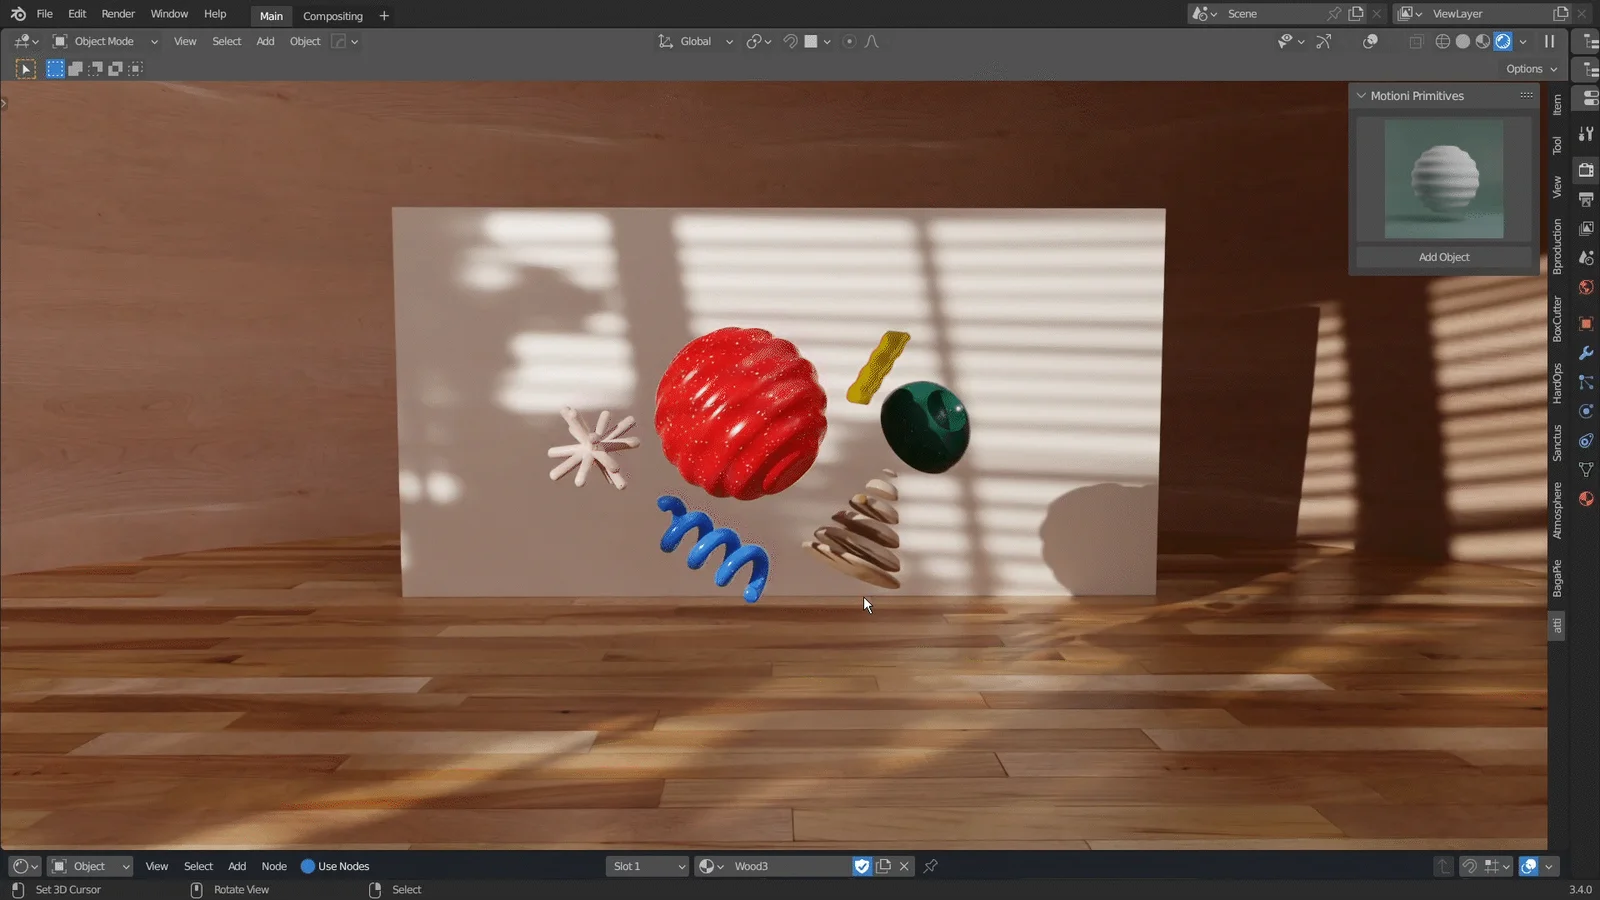Image resolution: width=1600 pixels, height=900 pixels.
Task: Pause the viewport render
Action: click(x=1548, y=41)
